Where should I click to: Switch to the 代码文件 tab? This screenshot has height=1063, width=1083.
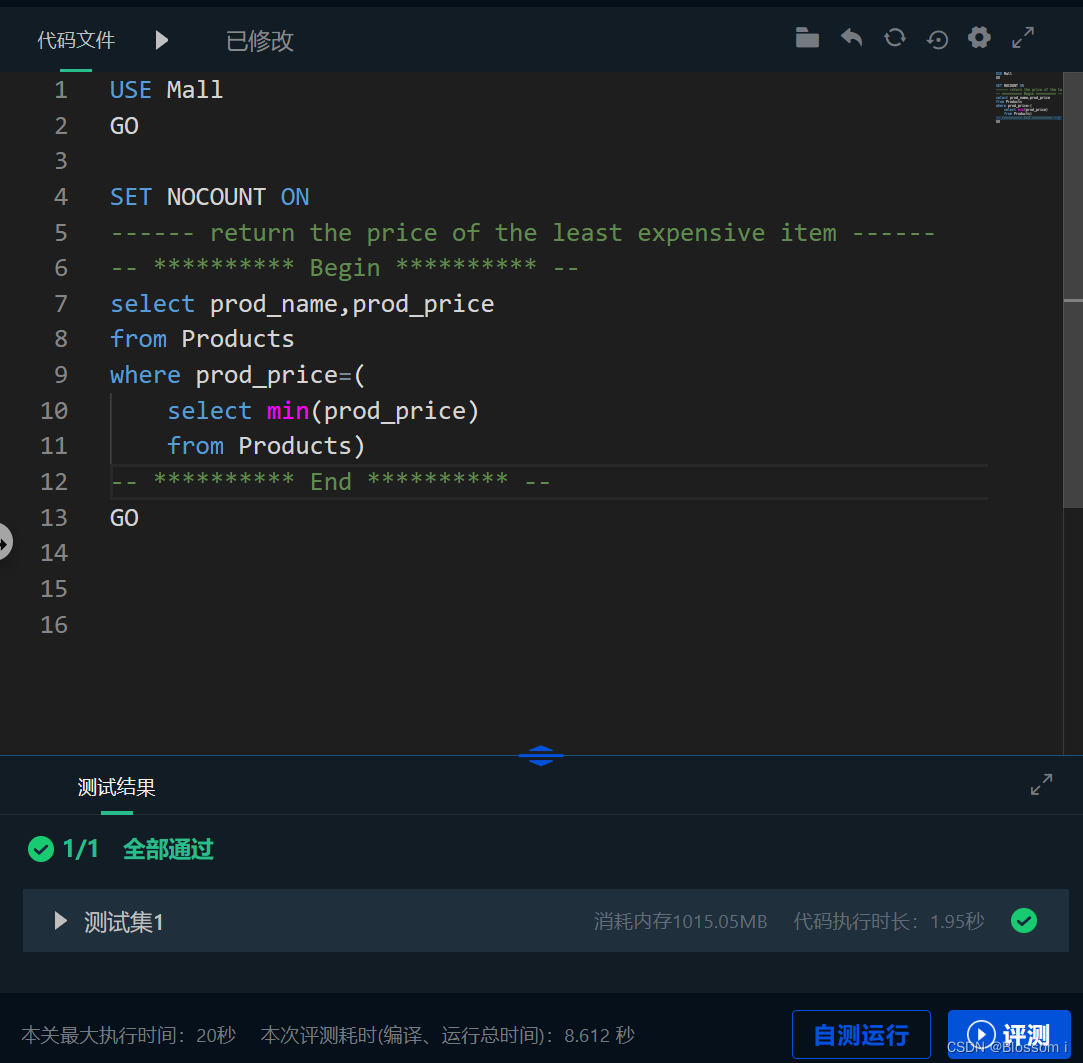(x=75, y=40)
